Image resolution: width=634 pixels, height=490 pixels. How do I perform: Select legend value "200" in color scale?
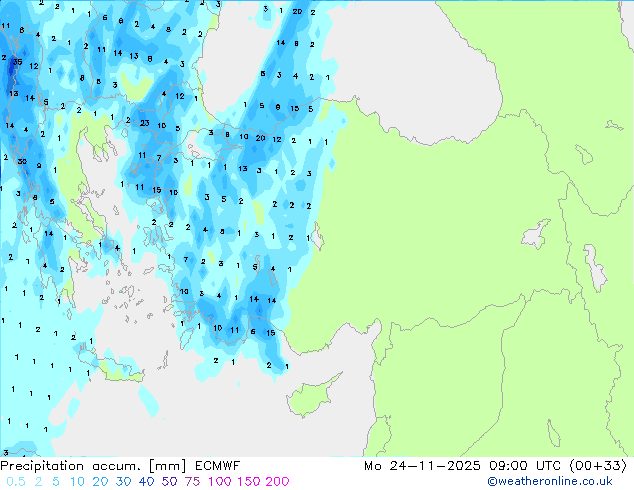point(277,482)
